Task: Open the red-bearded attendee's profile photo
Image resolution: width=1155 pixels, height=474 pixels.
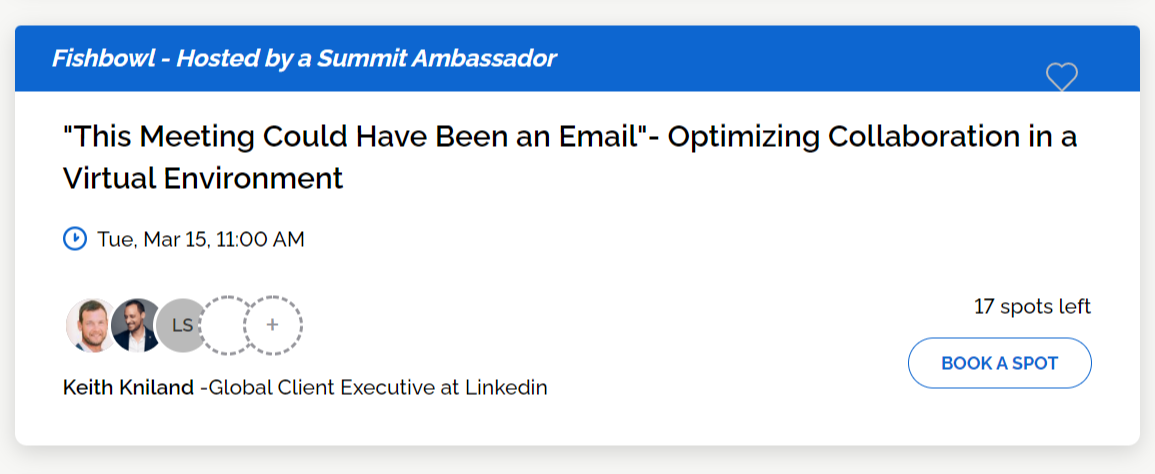Action: tap(89, 325)
